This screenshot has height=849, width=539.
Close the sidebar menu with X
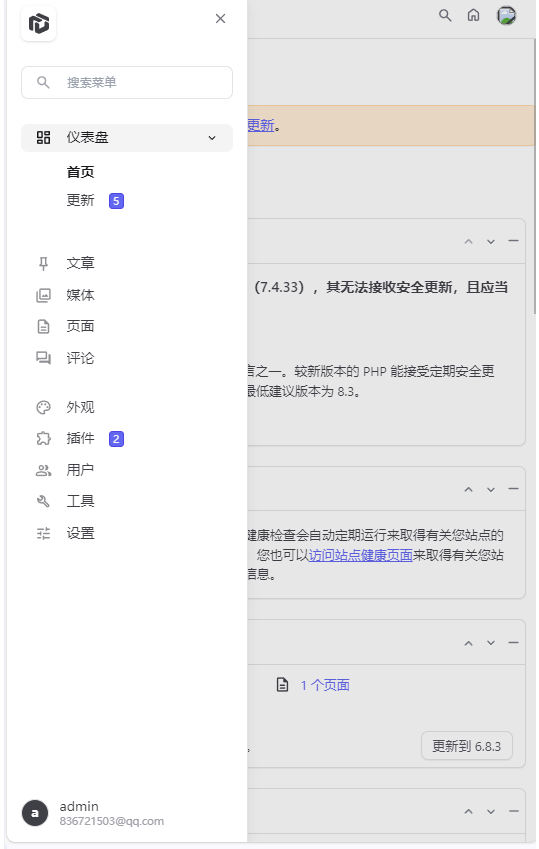(x=220, y=18)
